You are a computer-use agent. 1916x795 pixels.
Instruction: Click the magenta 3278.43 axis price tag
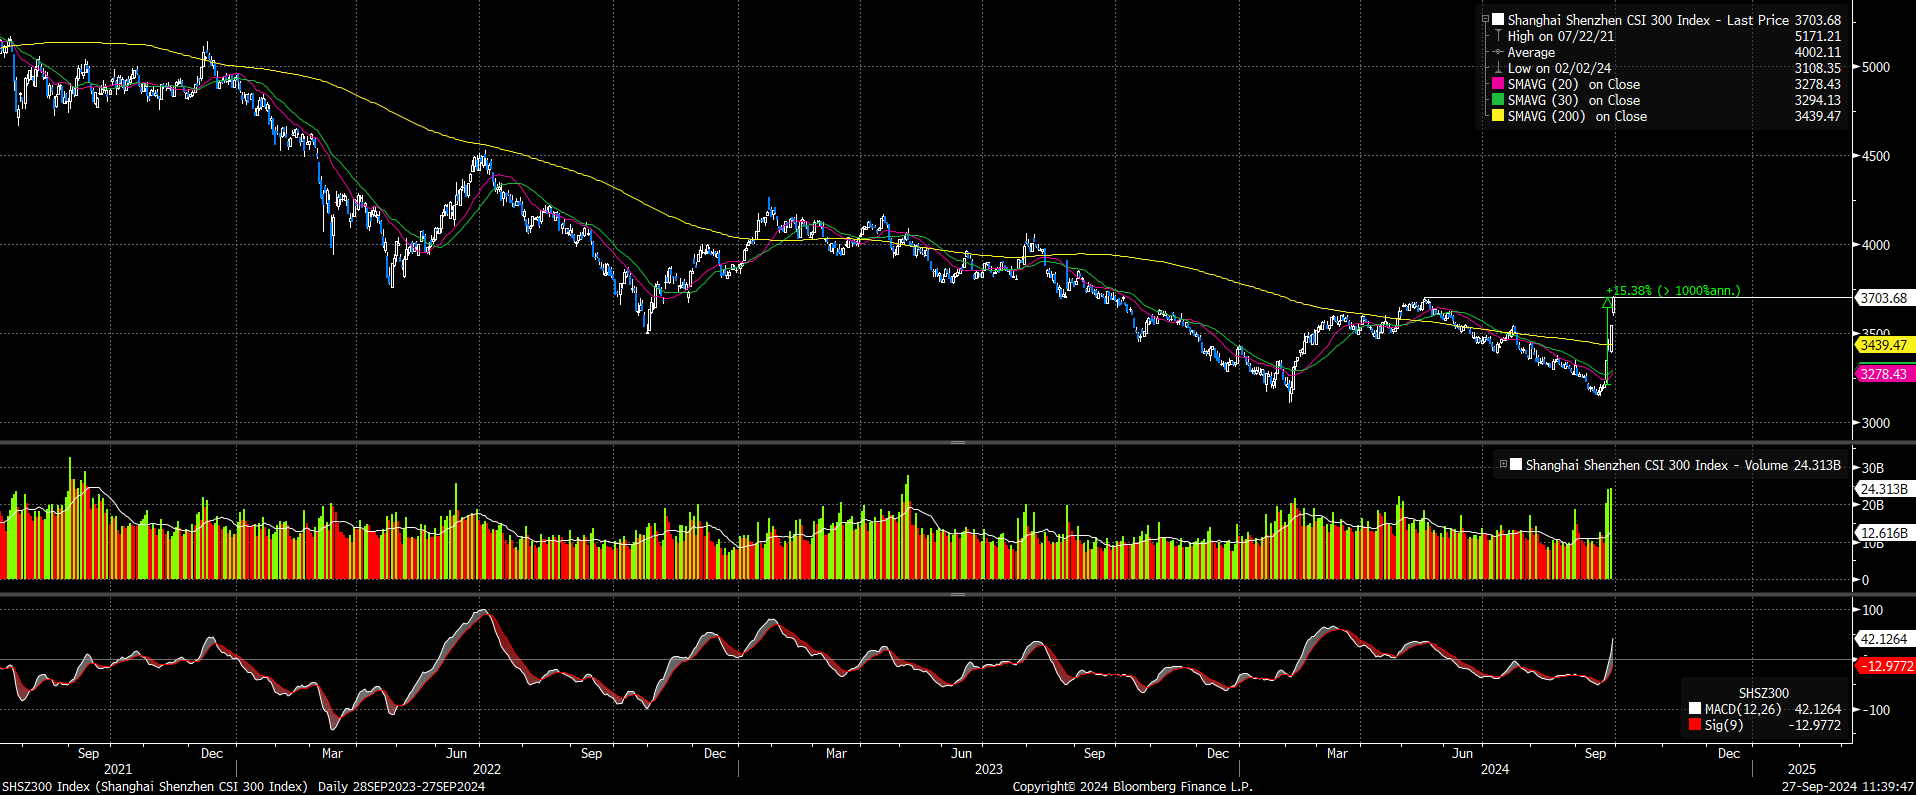pyautogui.click(x=1883, y=374)
